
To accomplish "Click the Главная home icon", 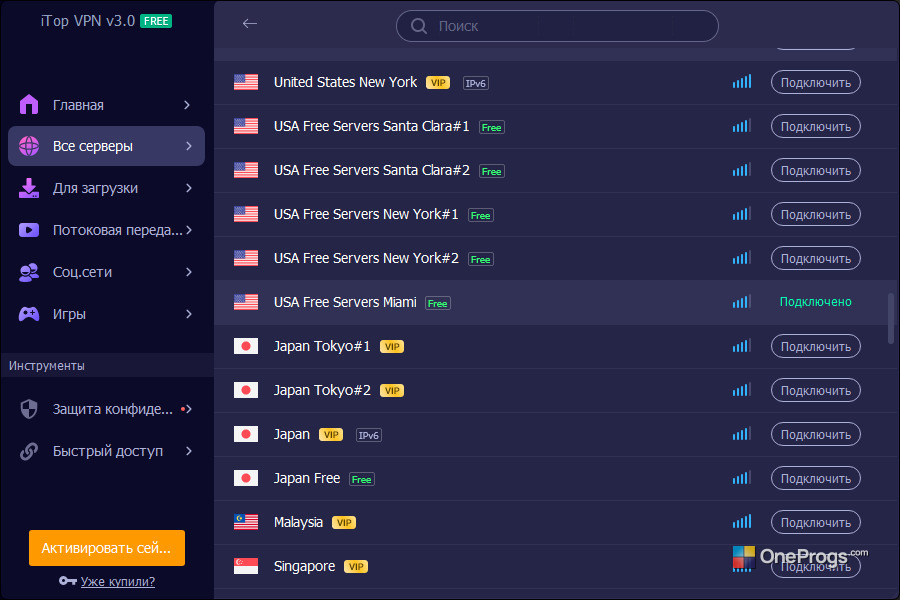I will [x=29, y=104].
